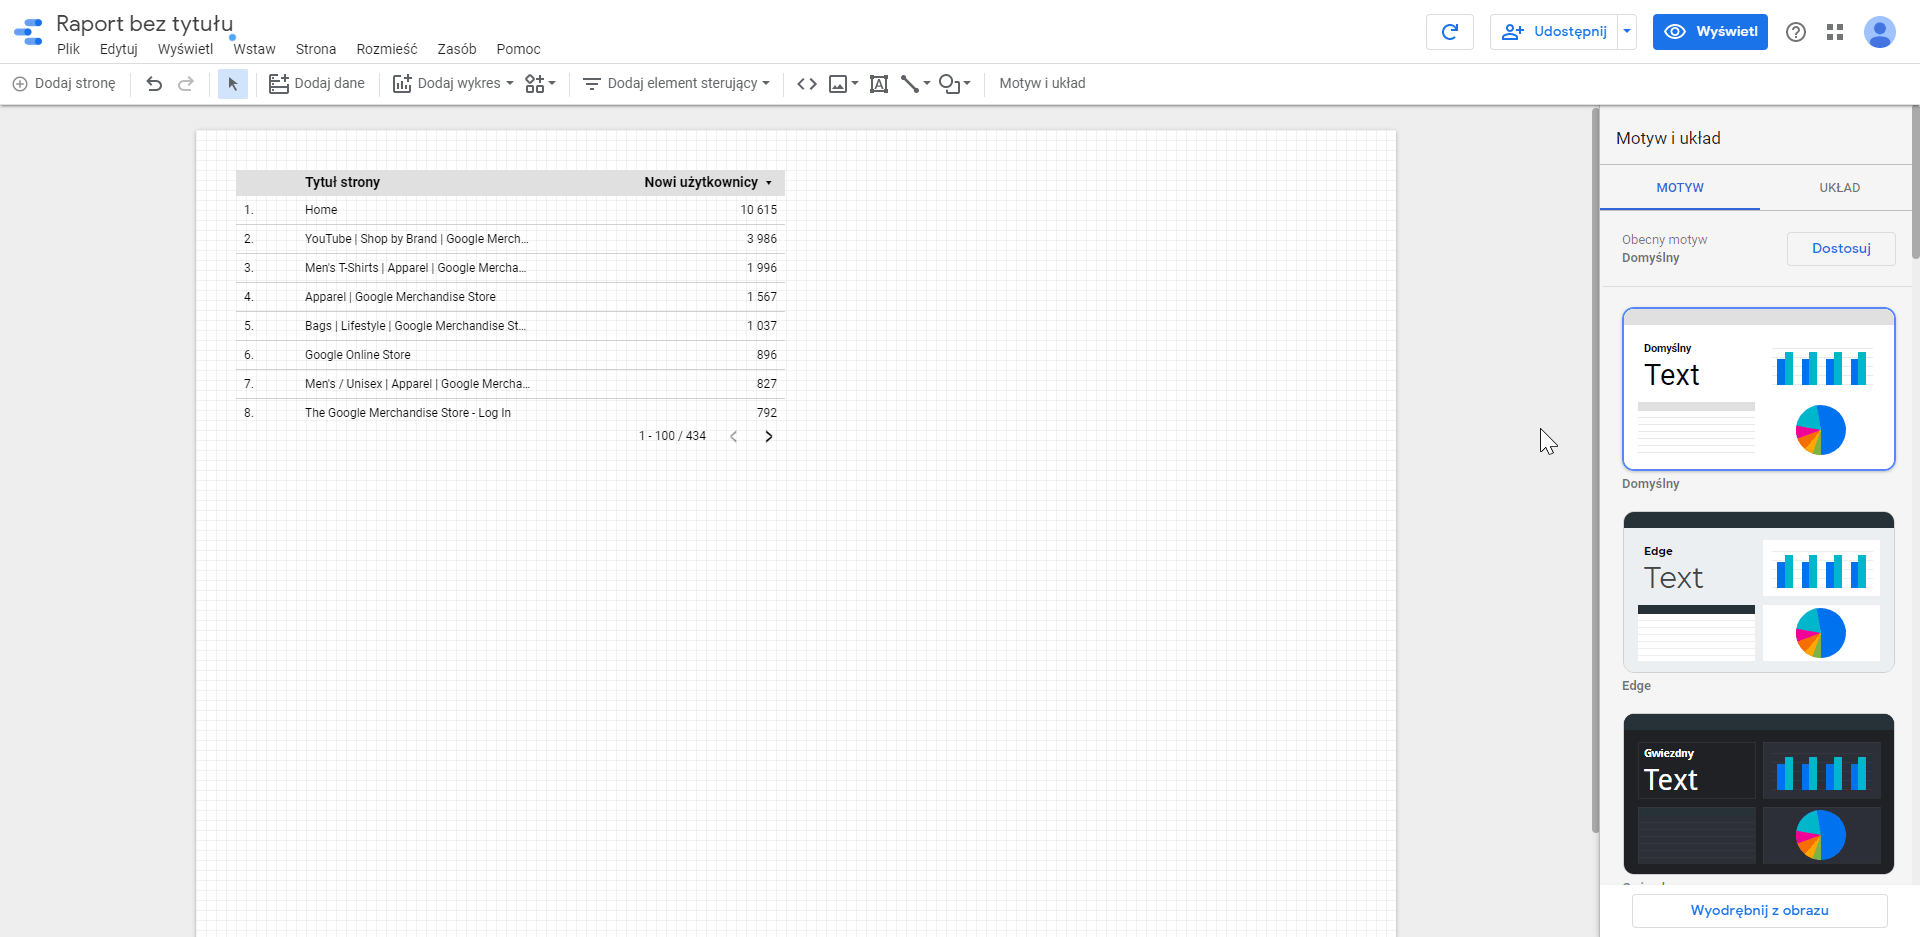The image size is (1920, 937).
Task: Open the Pomoc menu
Action: point(518,49)
